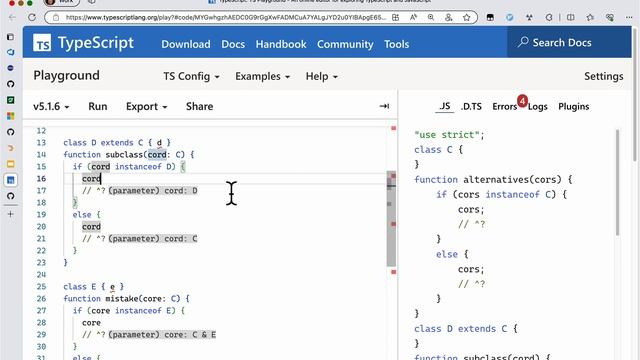Open the Help dropdown menu
Screen dimensions: 640x360
pyautogui.click(x=322, y=76)
